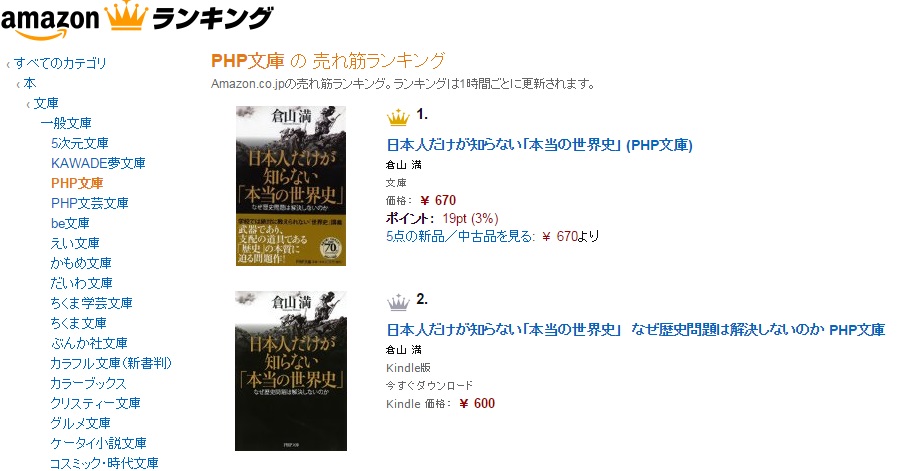The width and height of the screenshot is (901, 471).
Task: Open the カラフル文庫(新書判) category
Action: pos(111,363)
